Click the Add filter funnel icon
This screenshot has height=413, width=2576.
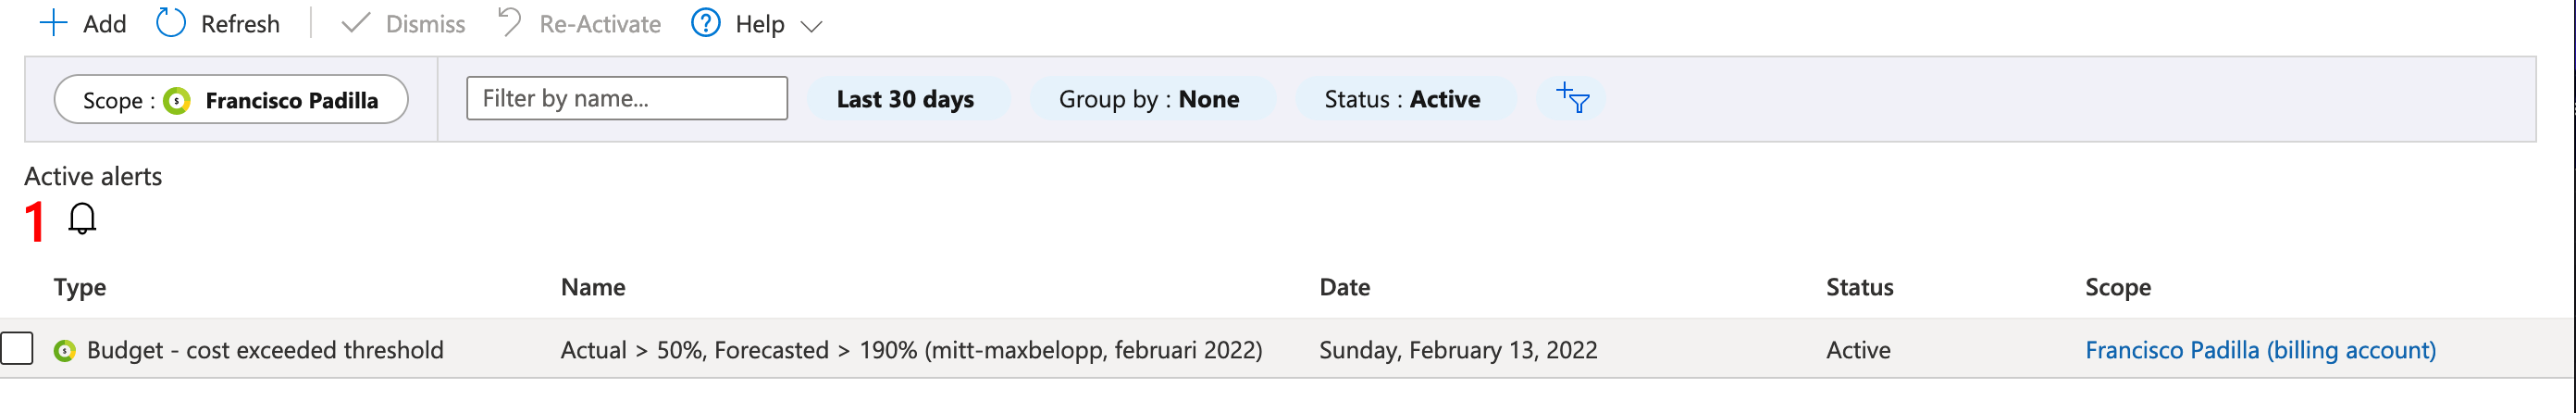(1572, 98)
